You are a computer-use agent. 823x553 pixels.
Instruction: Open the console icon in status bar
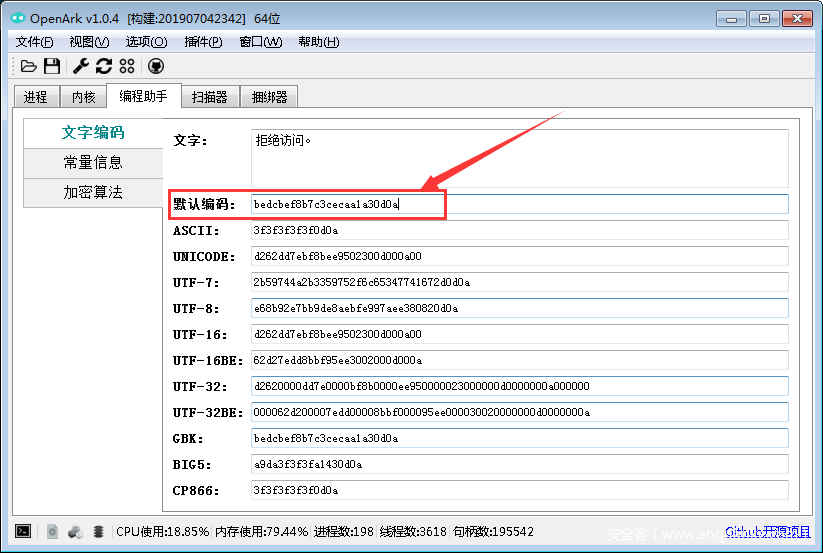coord(24,532)
